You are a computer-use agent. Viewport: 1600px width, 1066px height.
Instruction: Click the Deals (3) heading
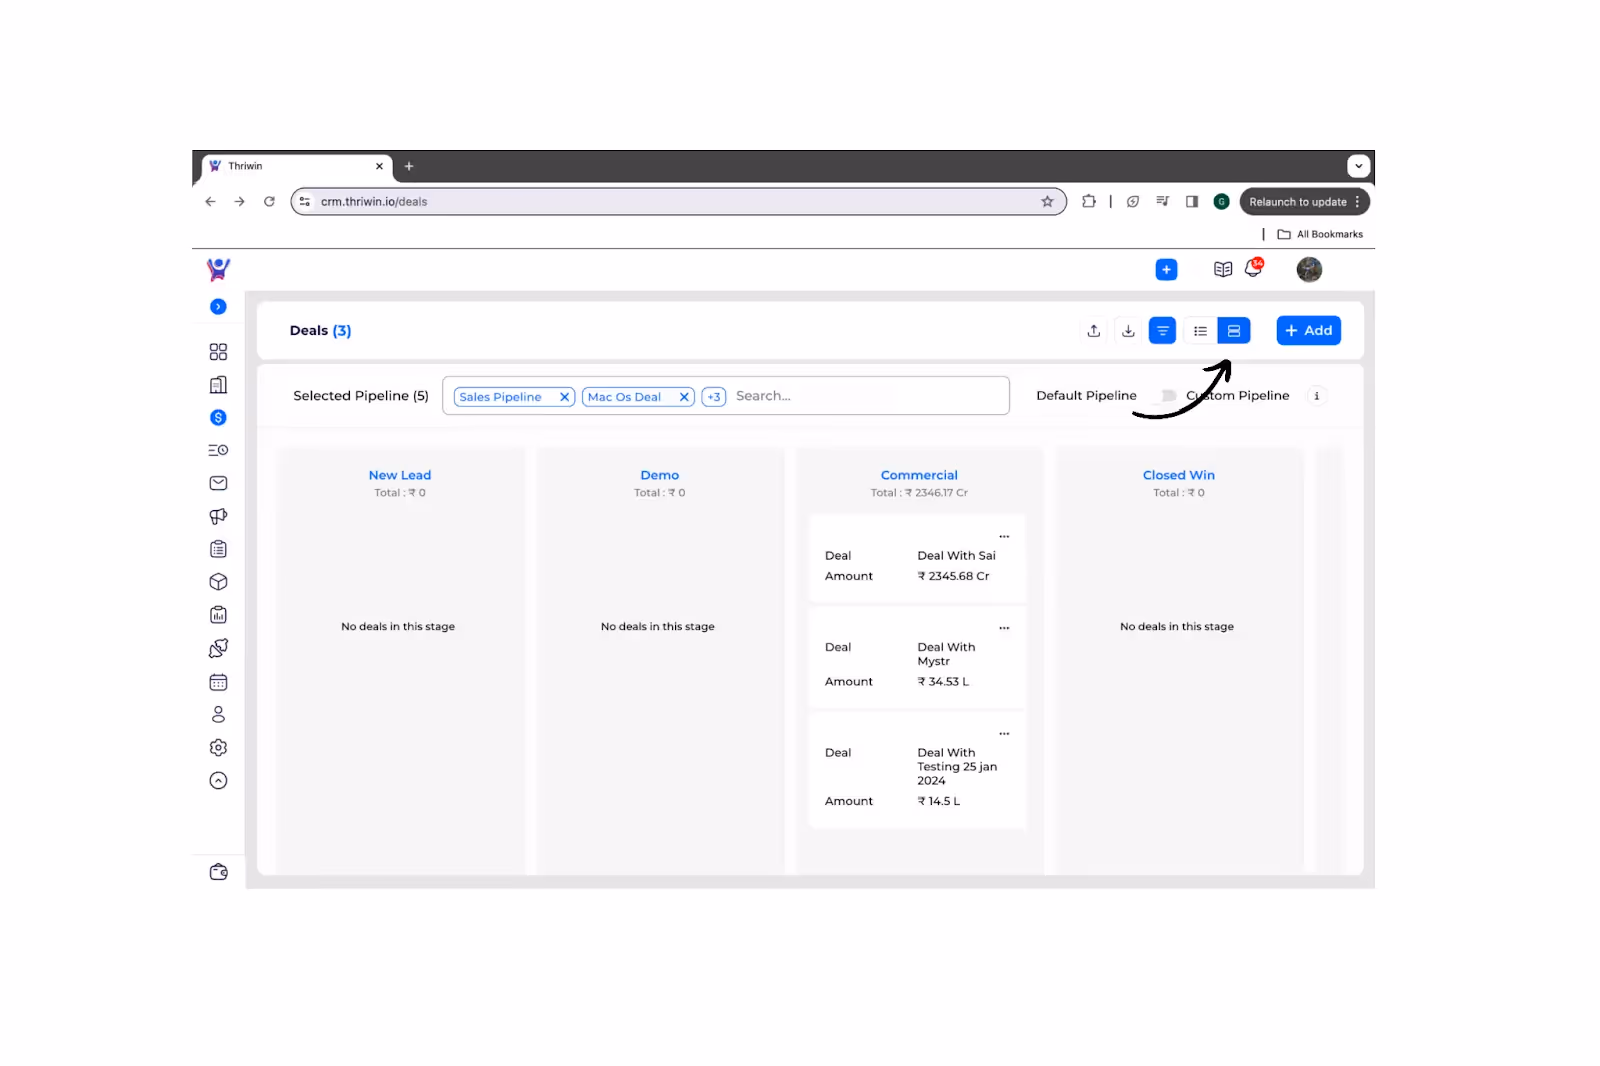pyautogui.click(x=320, y=331)
